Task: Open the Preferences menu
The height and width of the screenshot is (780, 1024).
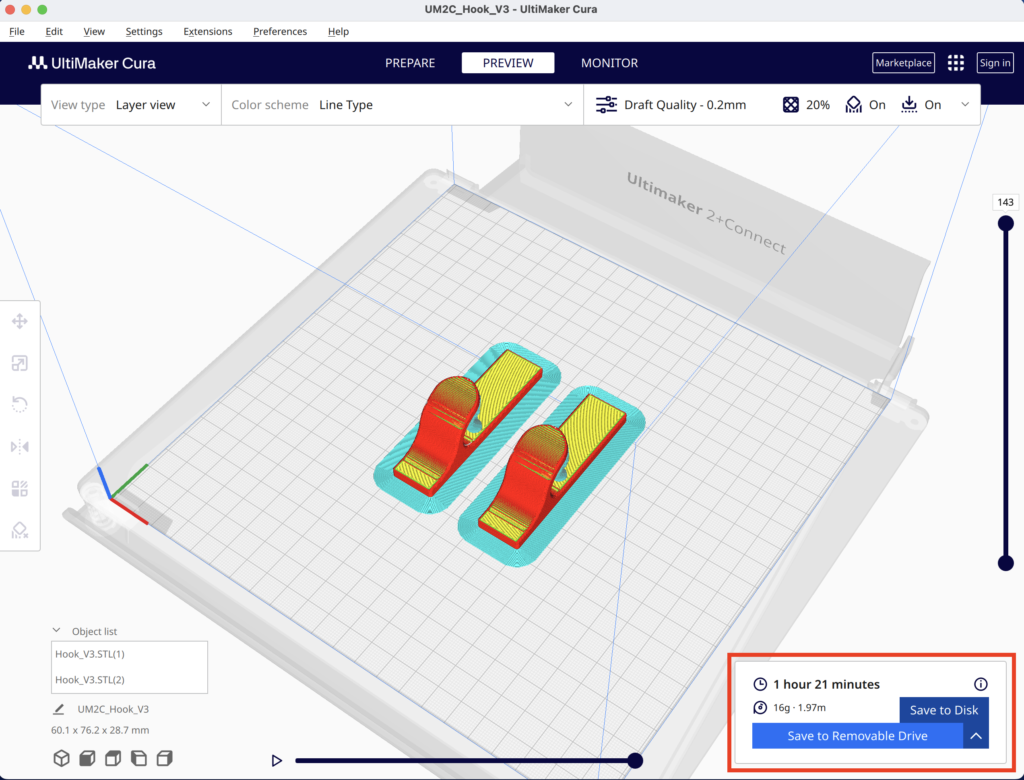Action: pos(280,31)
